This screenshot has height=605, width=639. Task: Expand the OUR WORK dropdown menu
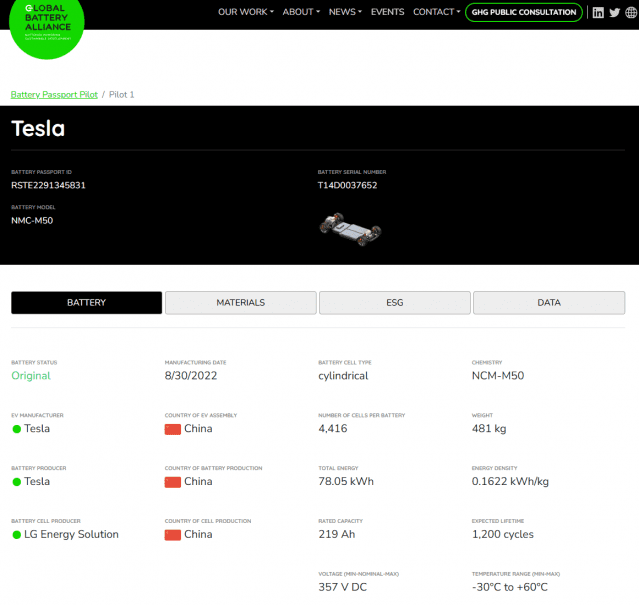[x=246, y=12]
